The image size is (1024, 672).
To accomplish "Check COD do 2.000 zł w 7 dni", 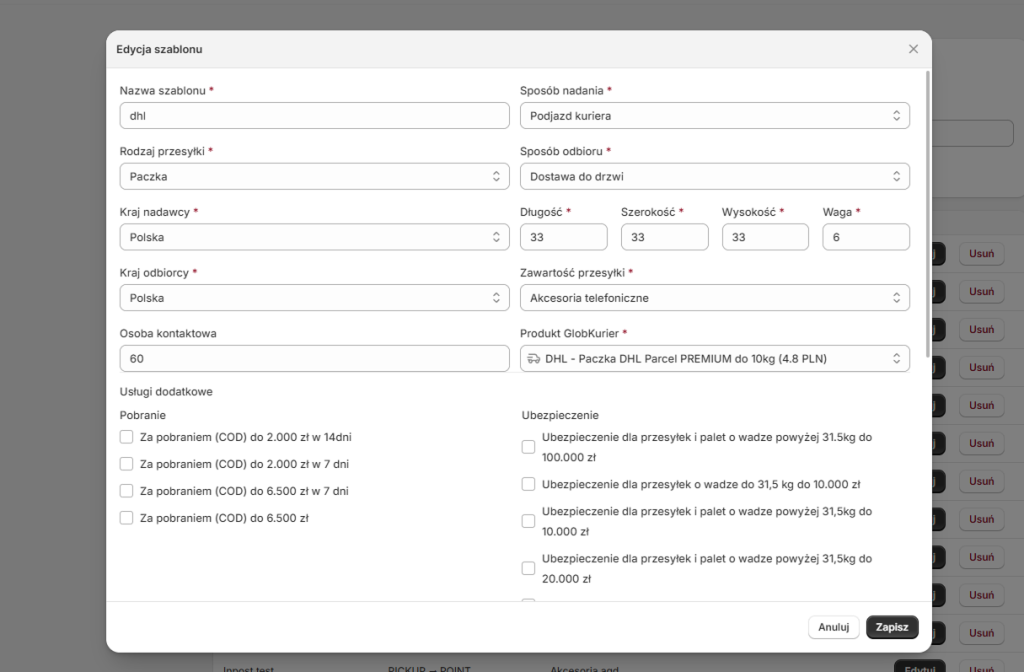I will pos(127,464).
